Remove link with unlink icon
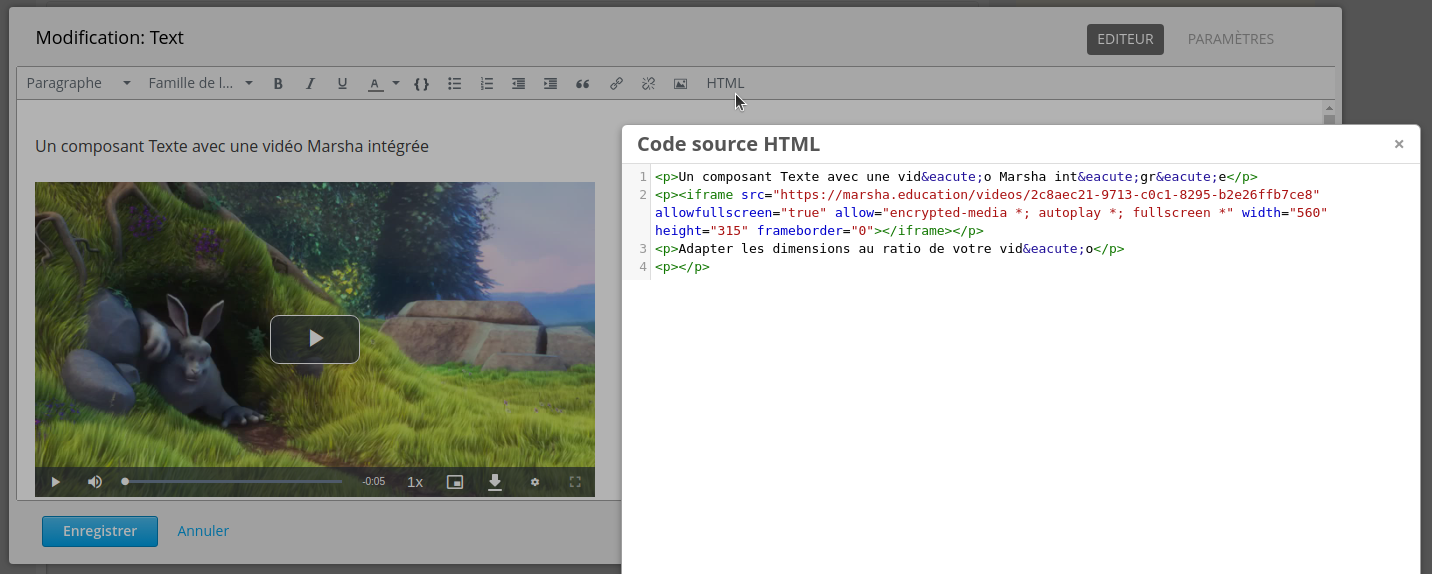 648,84
